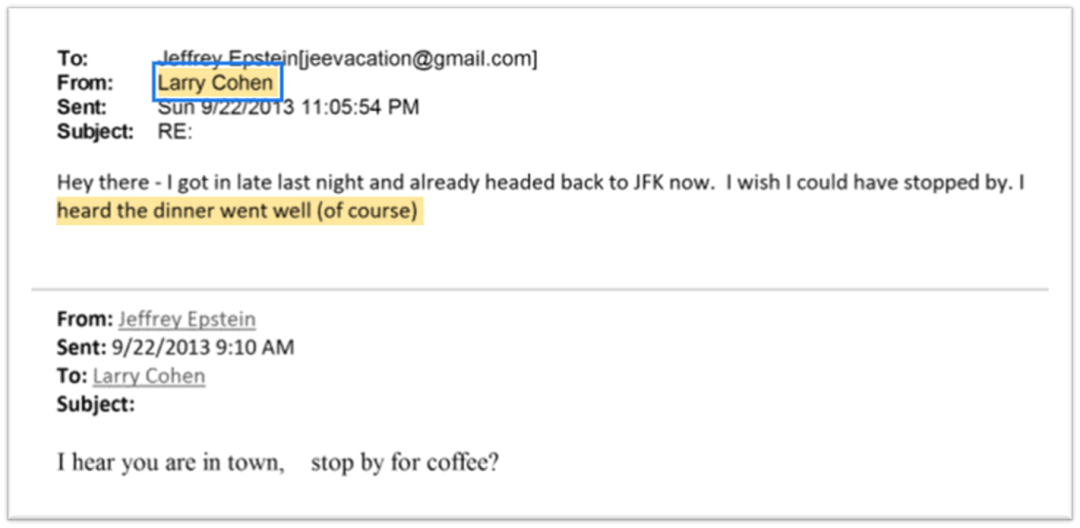Click "To:" label in quoted message
The height and width of the screenshot is (528, 1080).
point(71,376)
